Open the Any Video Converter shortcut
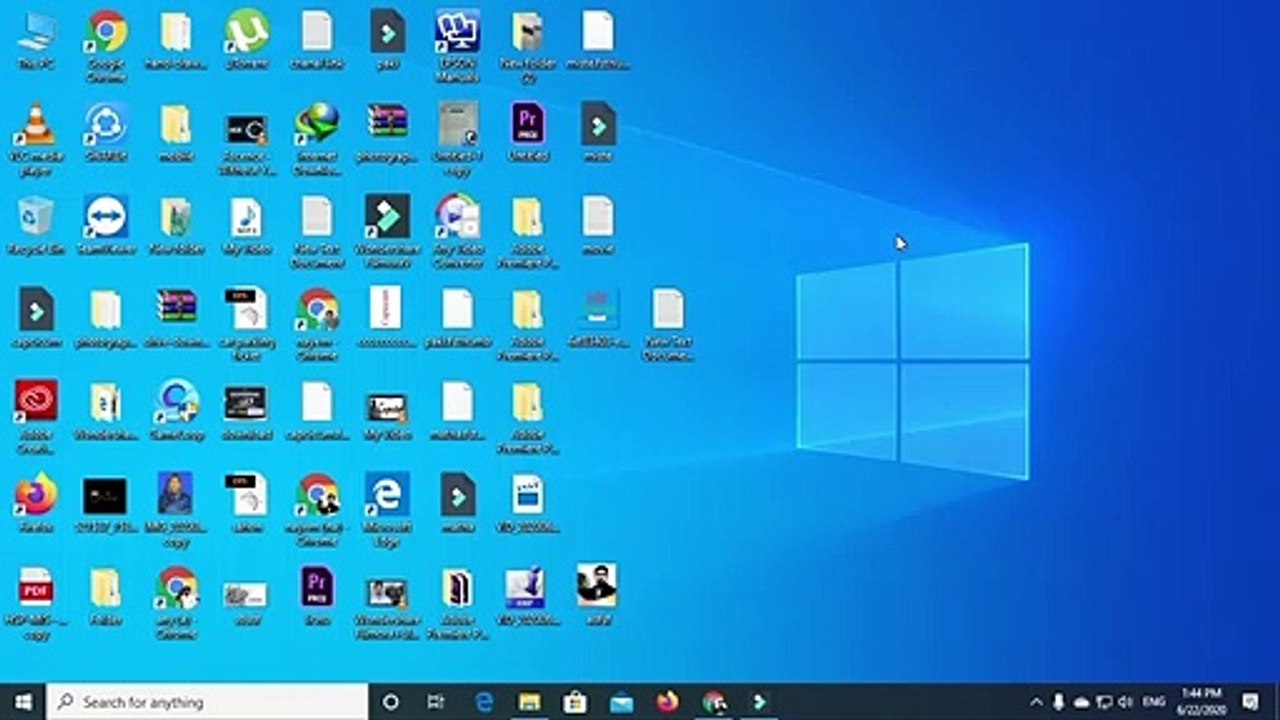This screenshot has height=720, width=1280. coord(457,232)
